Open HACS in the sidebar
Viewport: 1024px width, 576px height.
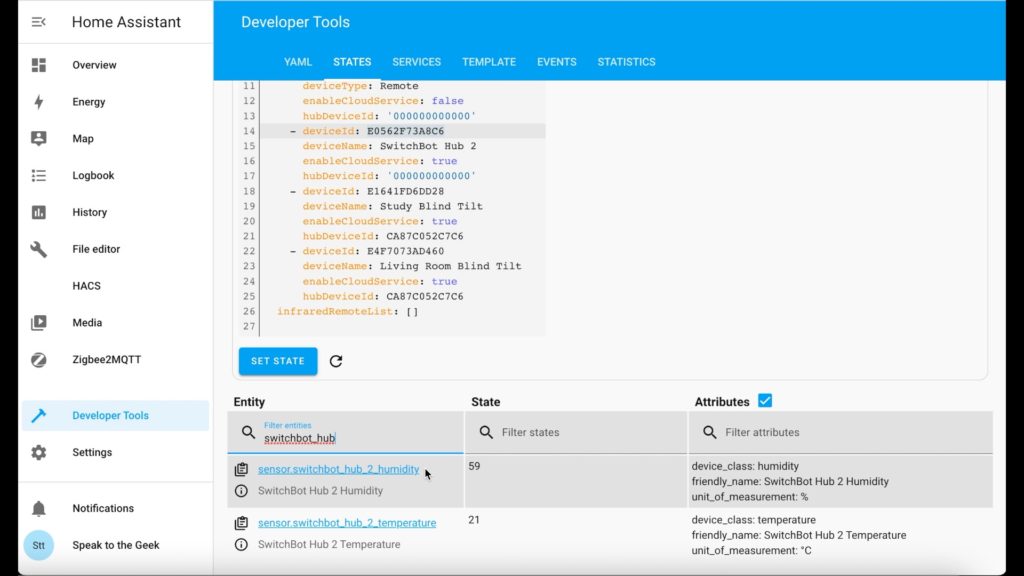point(86,286)
